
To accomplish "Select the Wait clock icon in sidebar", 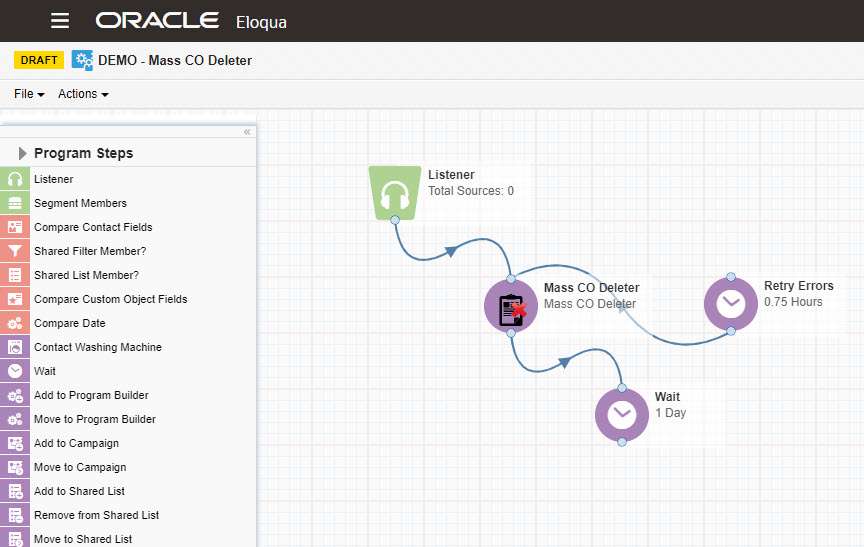I will (x=15, y=371).
